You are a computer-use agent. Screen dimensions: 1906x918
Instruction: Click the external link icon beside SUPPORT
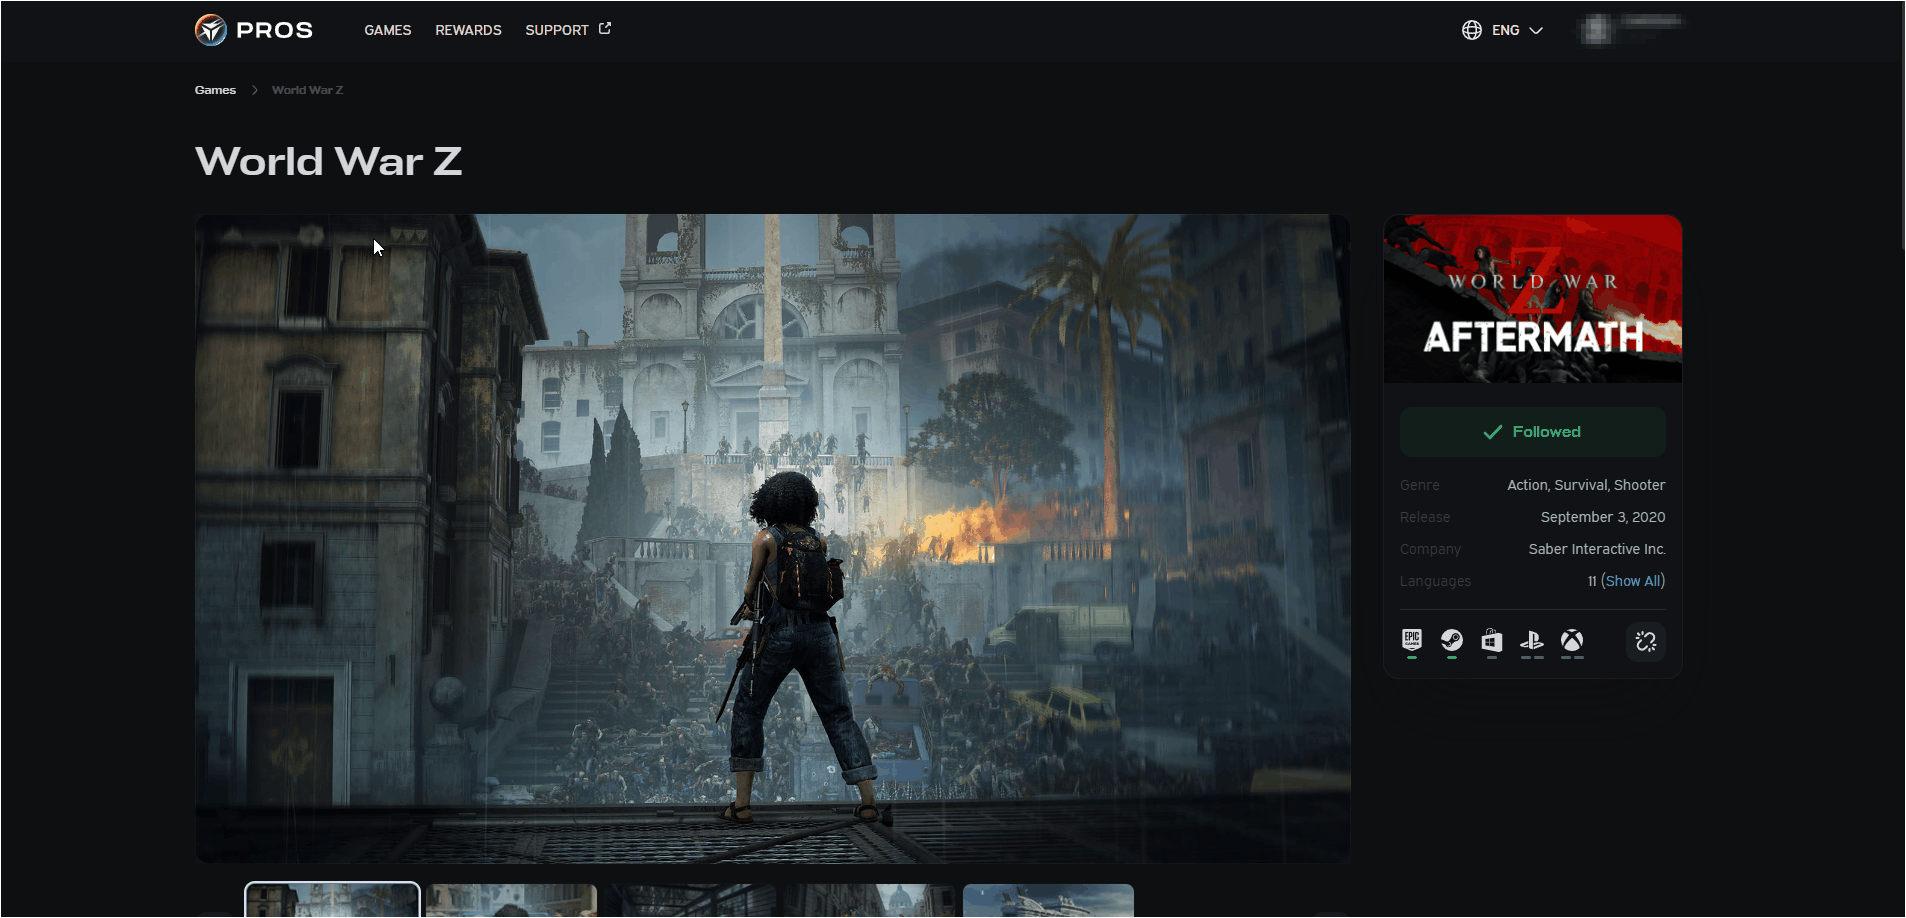604,29
